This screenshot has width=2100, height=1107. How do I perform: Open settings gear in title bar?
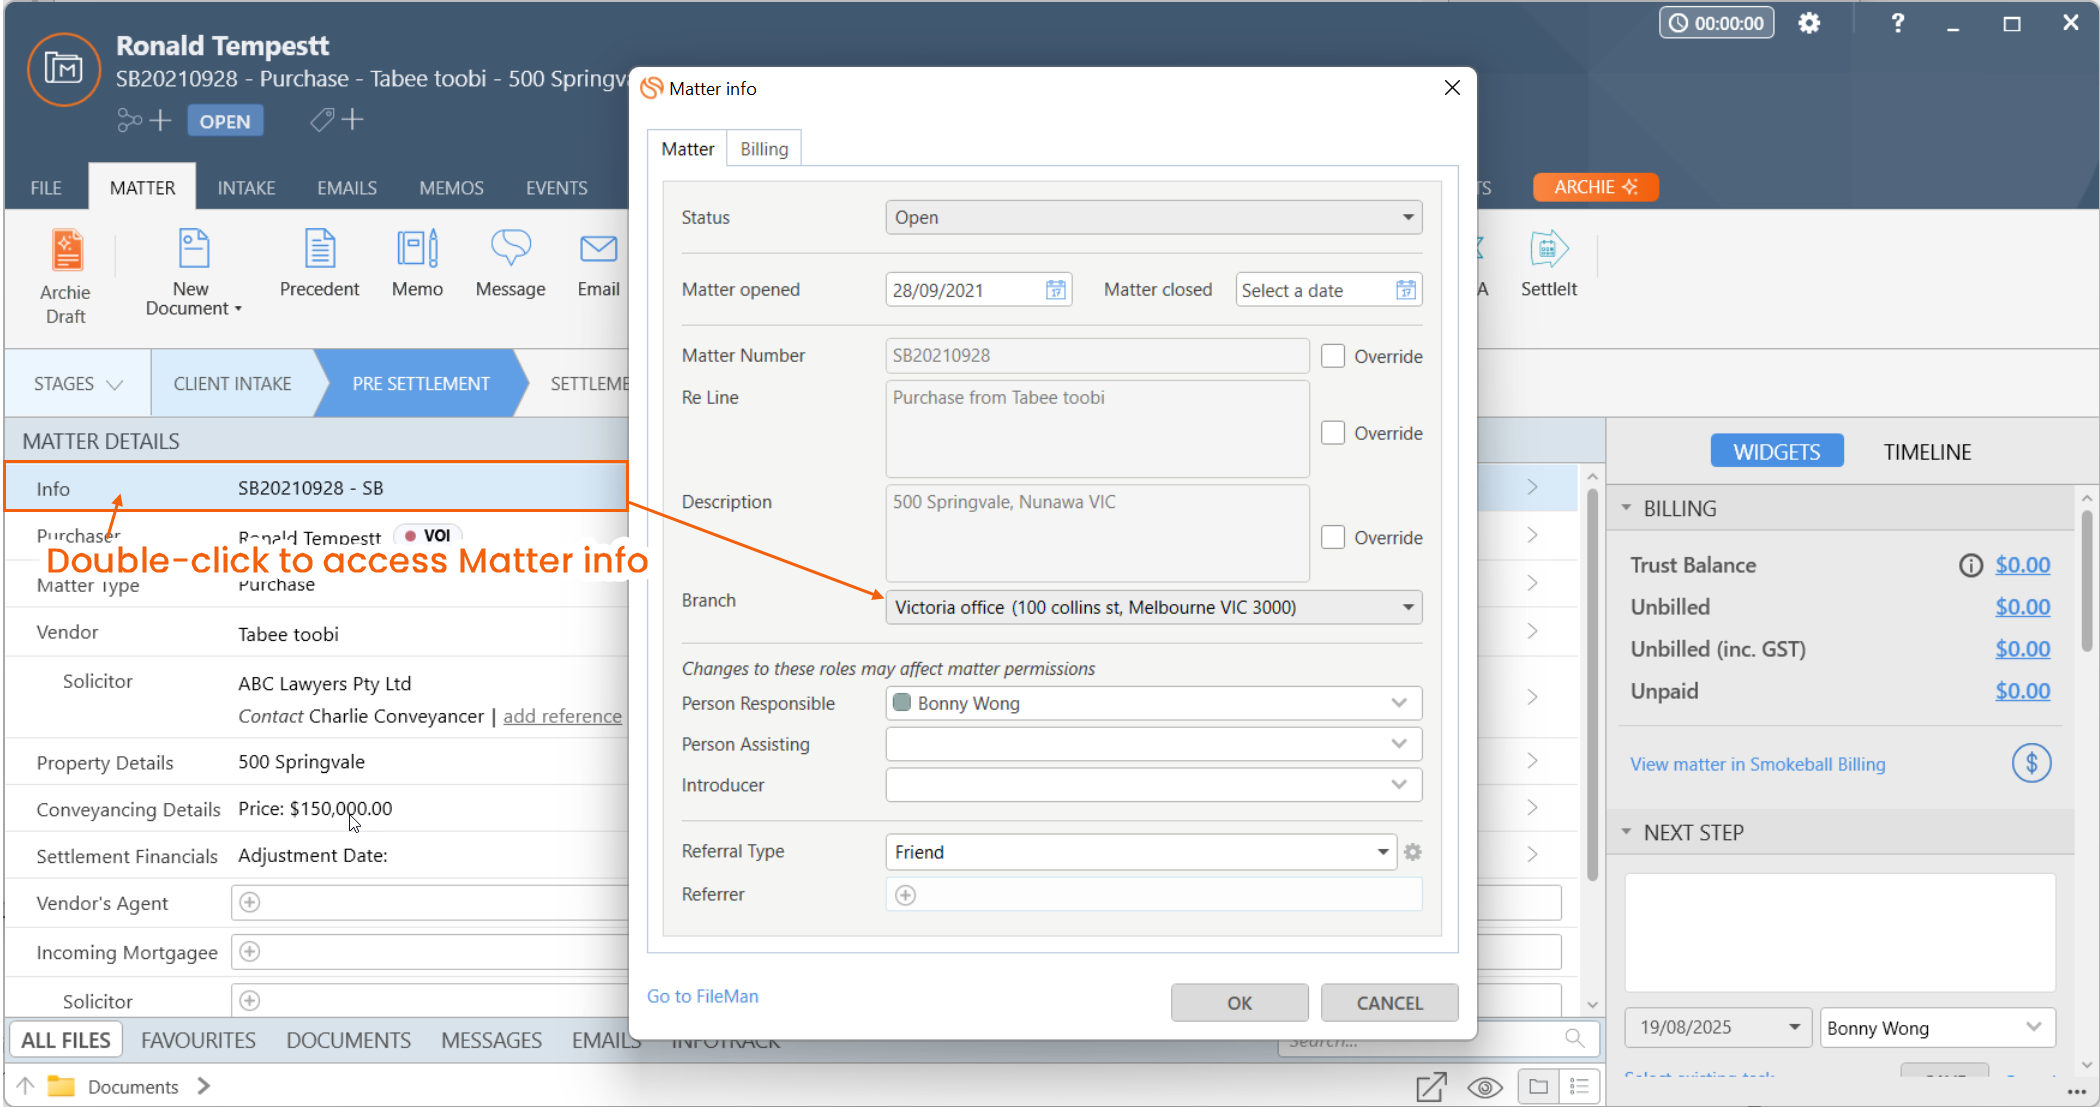[x=1809, y=23]
